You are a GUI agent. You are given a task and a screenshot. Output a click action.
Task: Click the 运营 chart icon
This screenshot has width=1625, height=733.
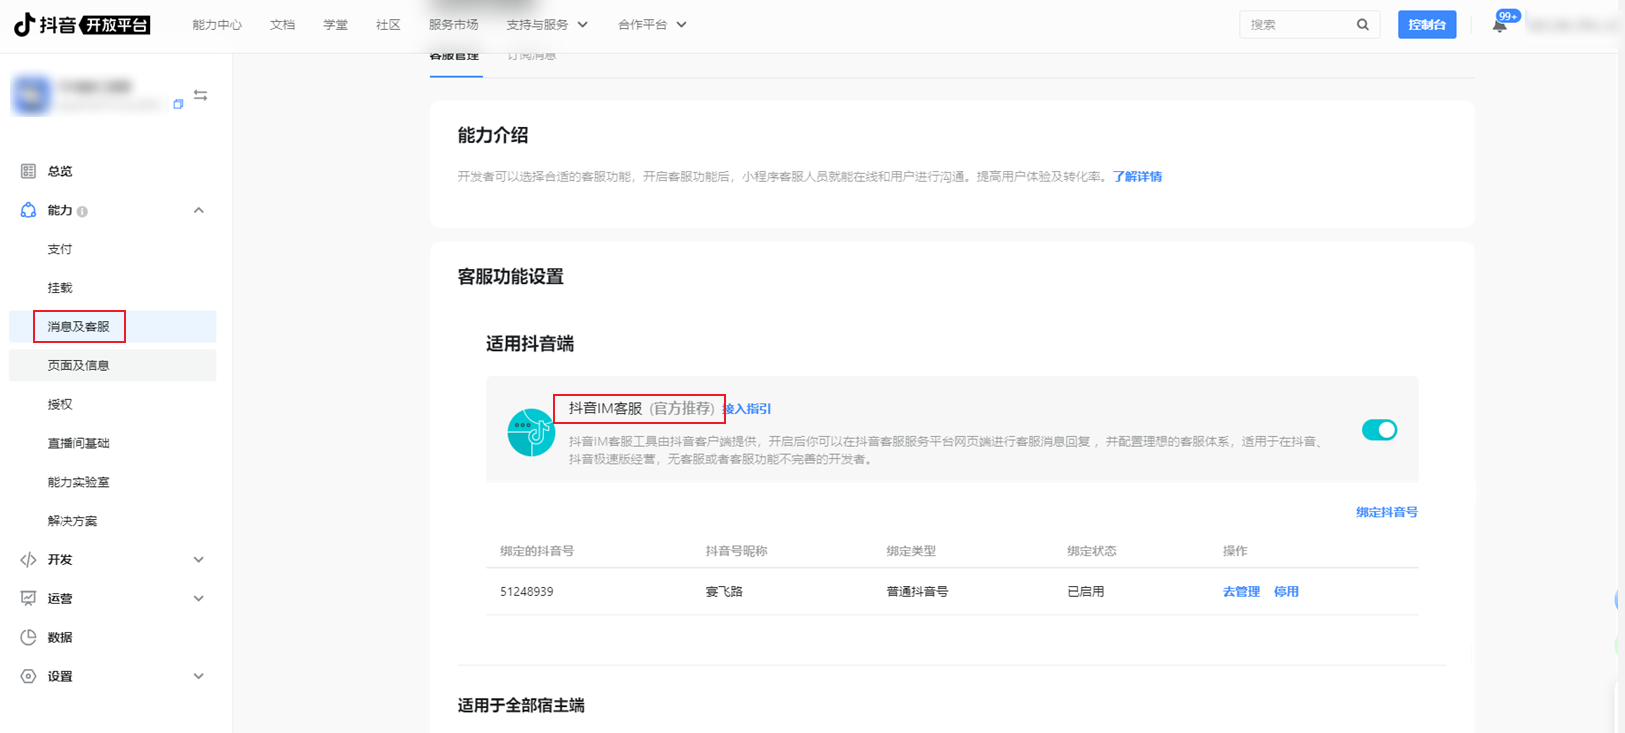tap(28, 599)
